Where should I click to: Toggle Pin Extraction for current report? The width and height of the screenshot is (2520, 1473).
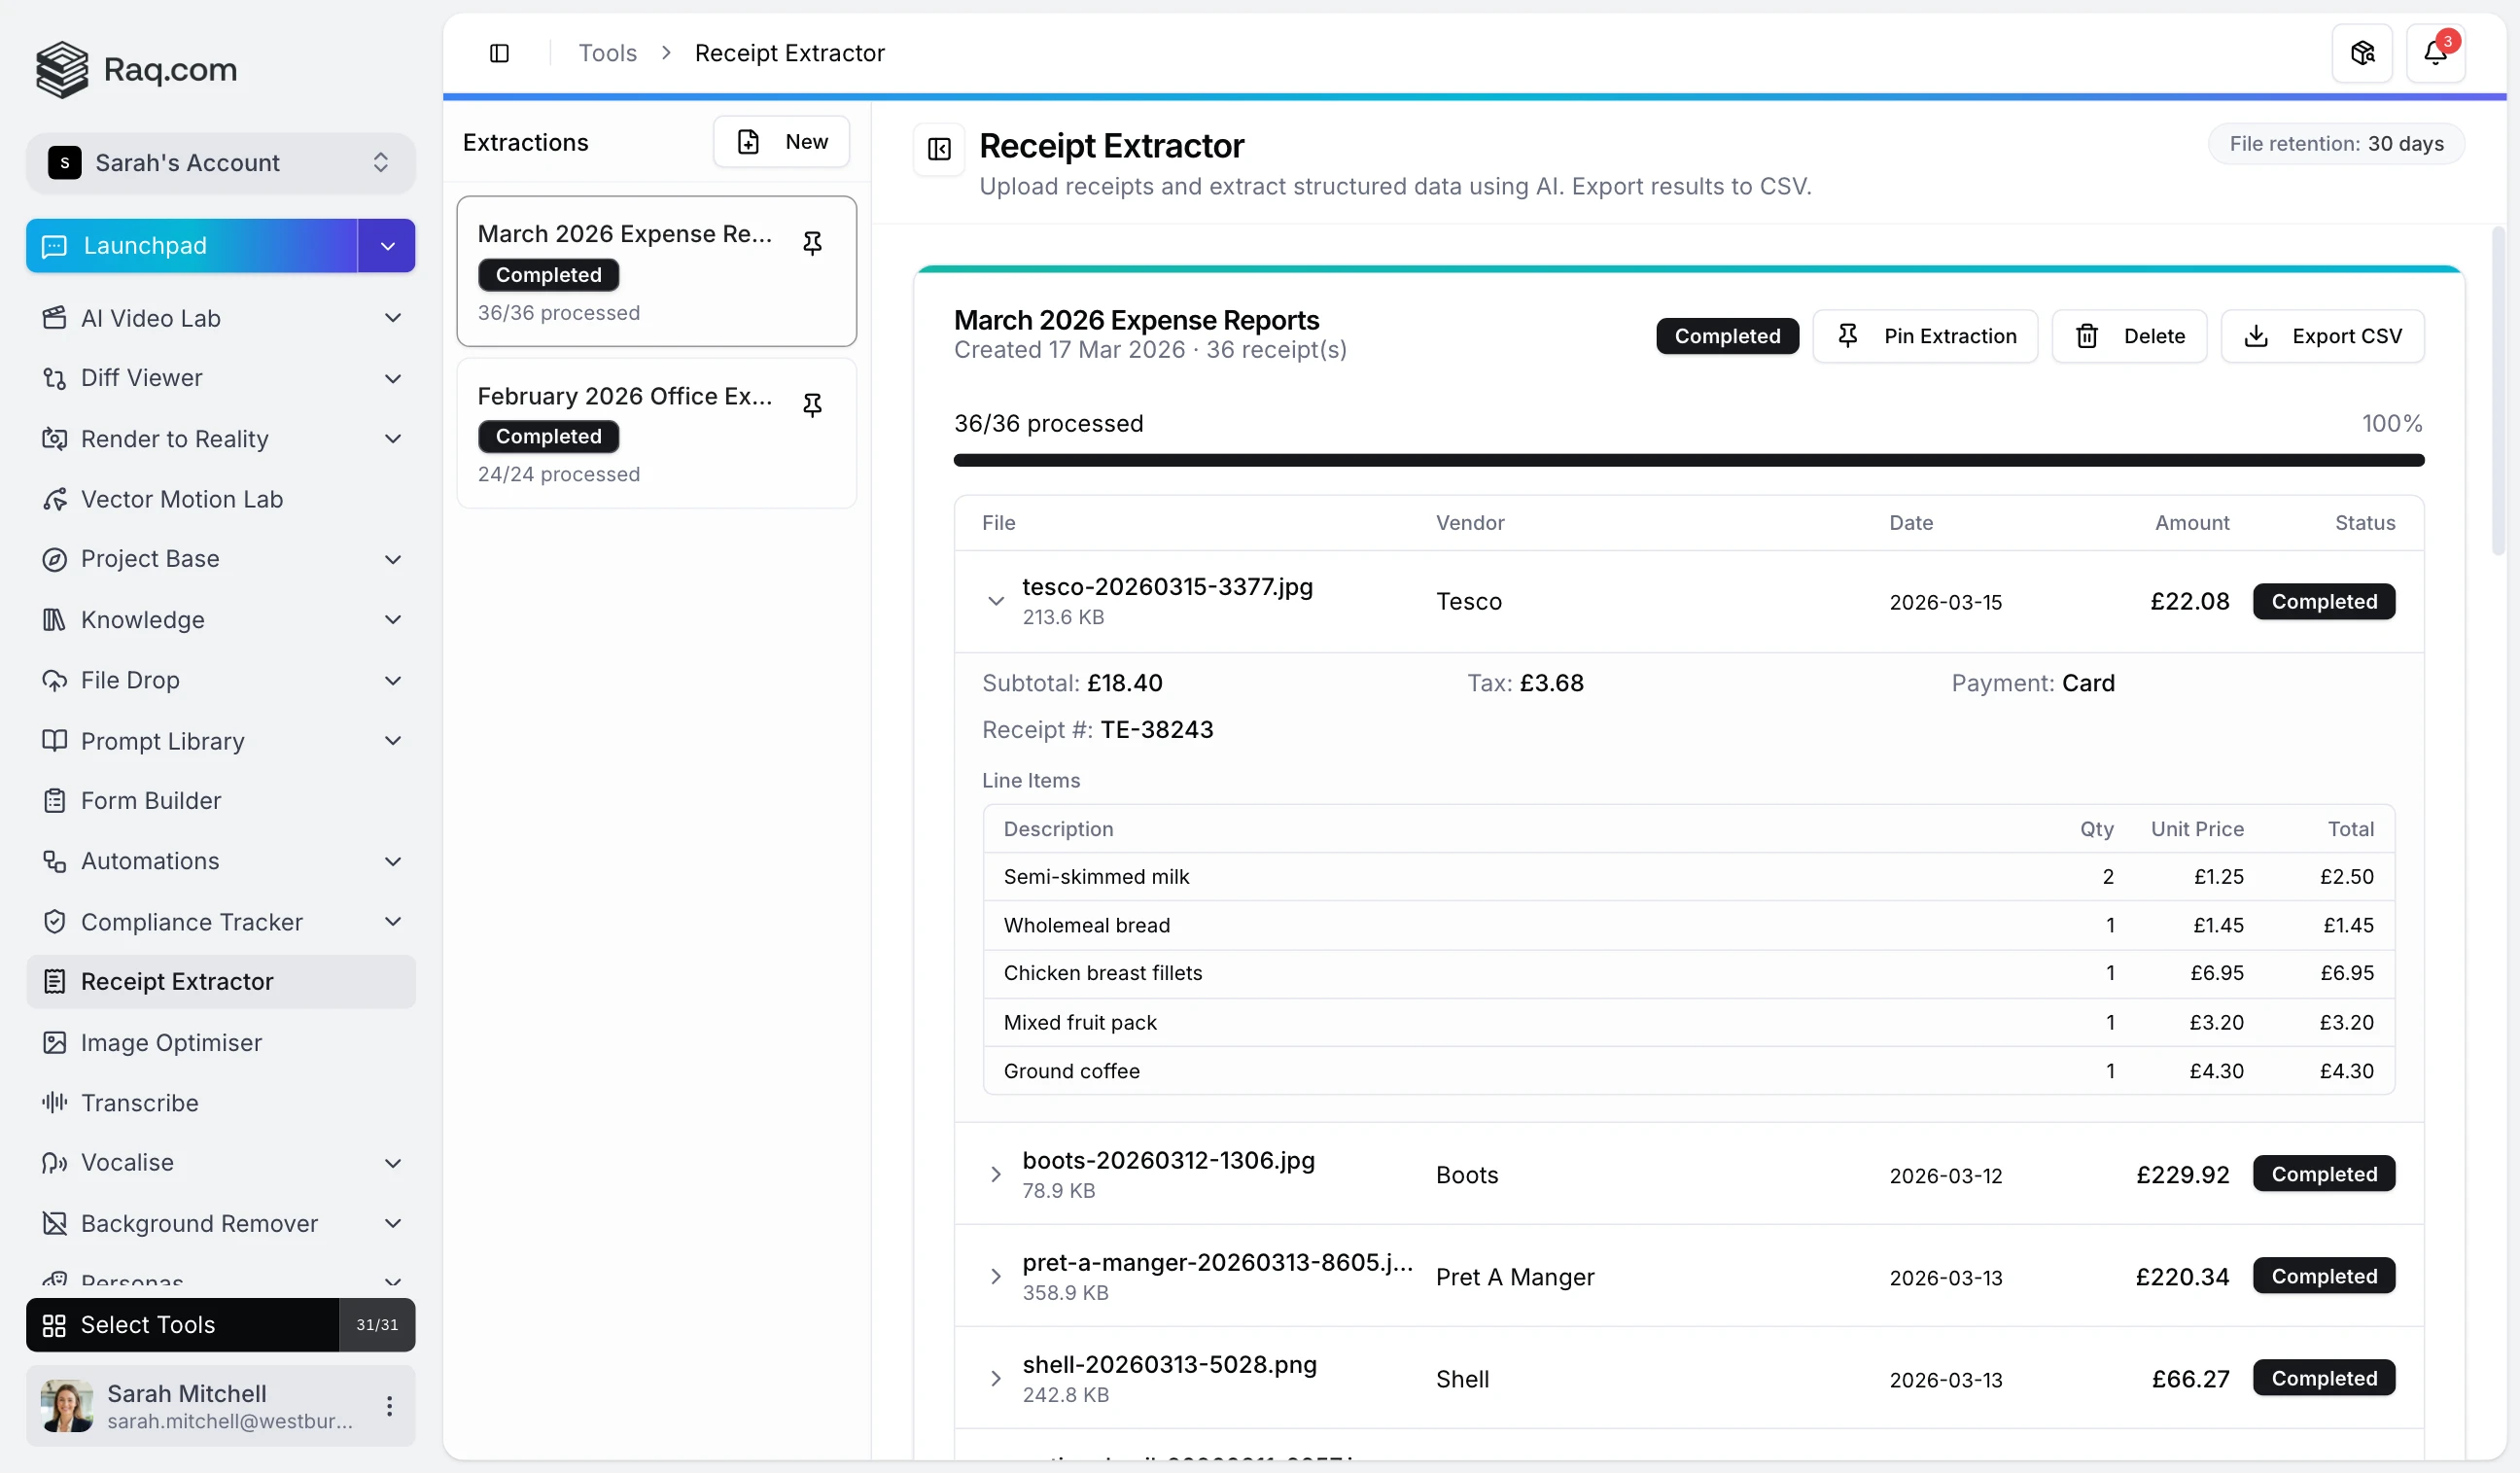point(1925,335)
